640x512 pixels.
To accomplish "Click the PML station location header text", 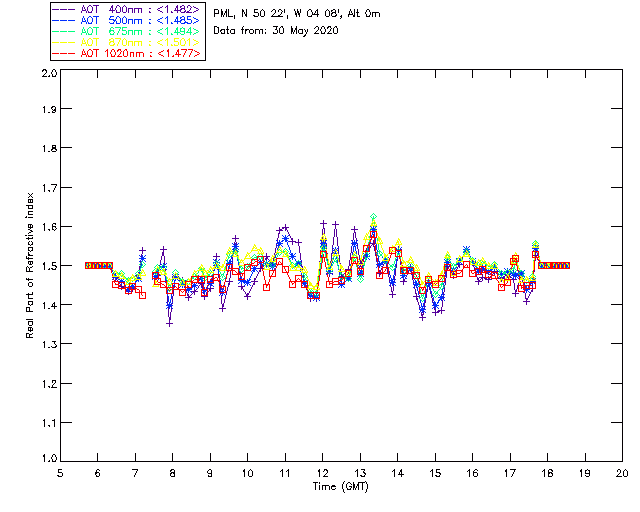I will 297,14.
